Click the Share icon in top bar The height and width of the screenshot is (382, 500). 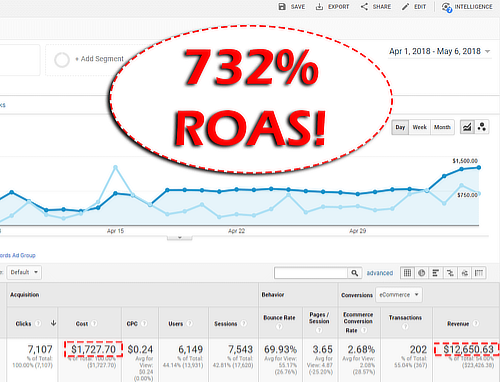click(364, 7)
